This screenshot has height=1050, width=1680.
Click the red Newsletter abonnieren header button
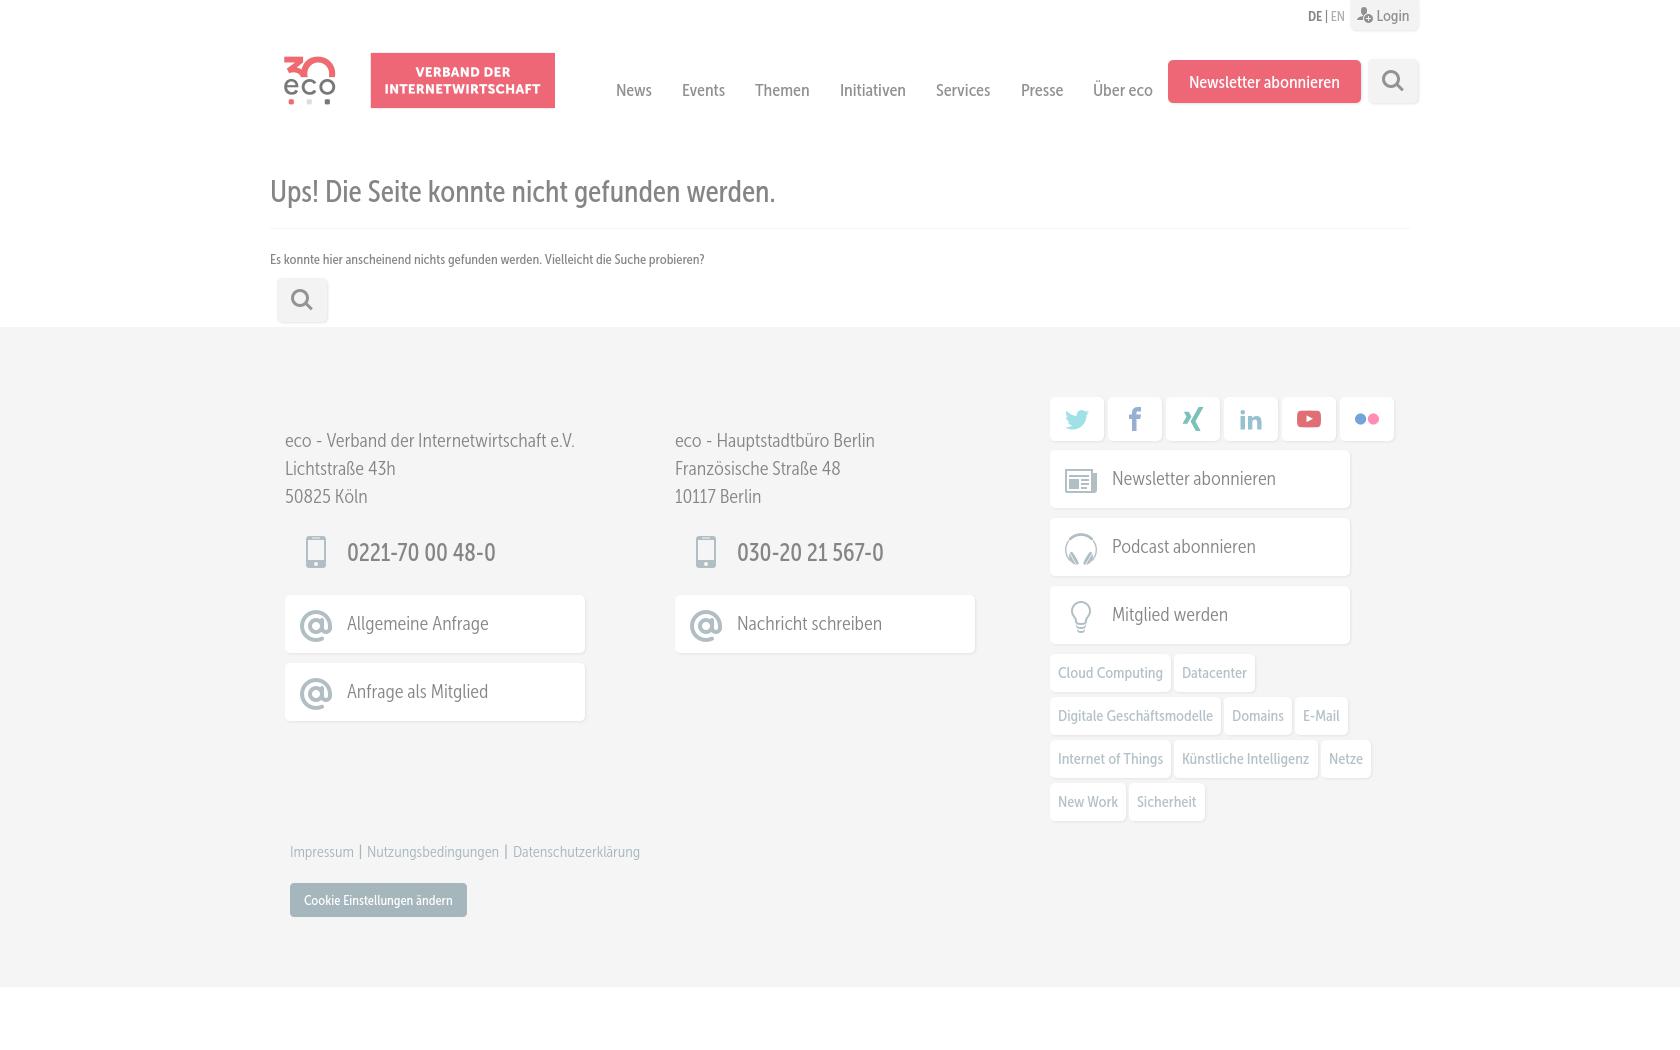click(x=1264, y=82)
